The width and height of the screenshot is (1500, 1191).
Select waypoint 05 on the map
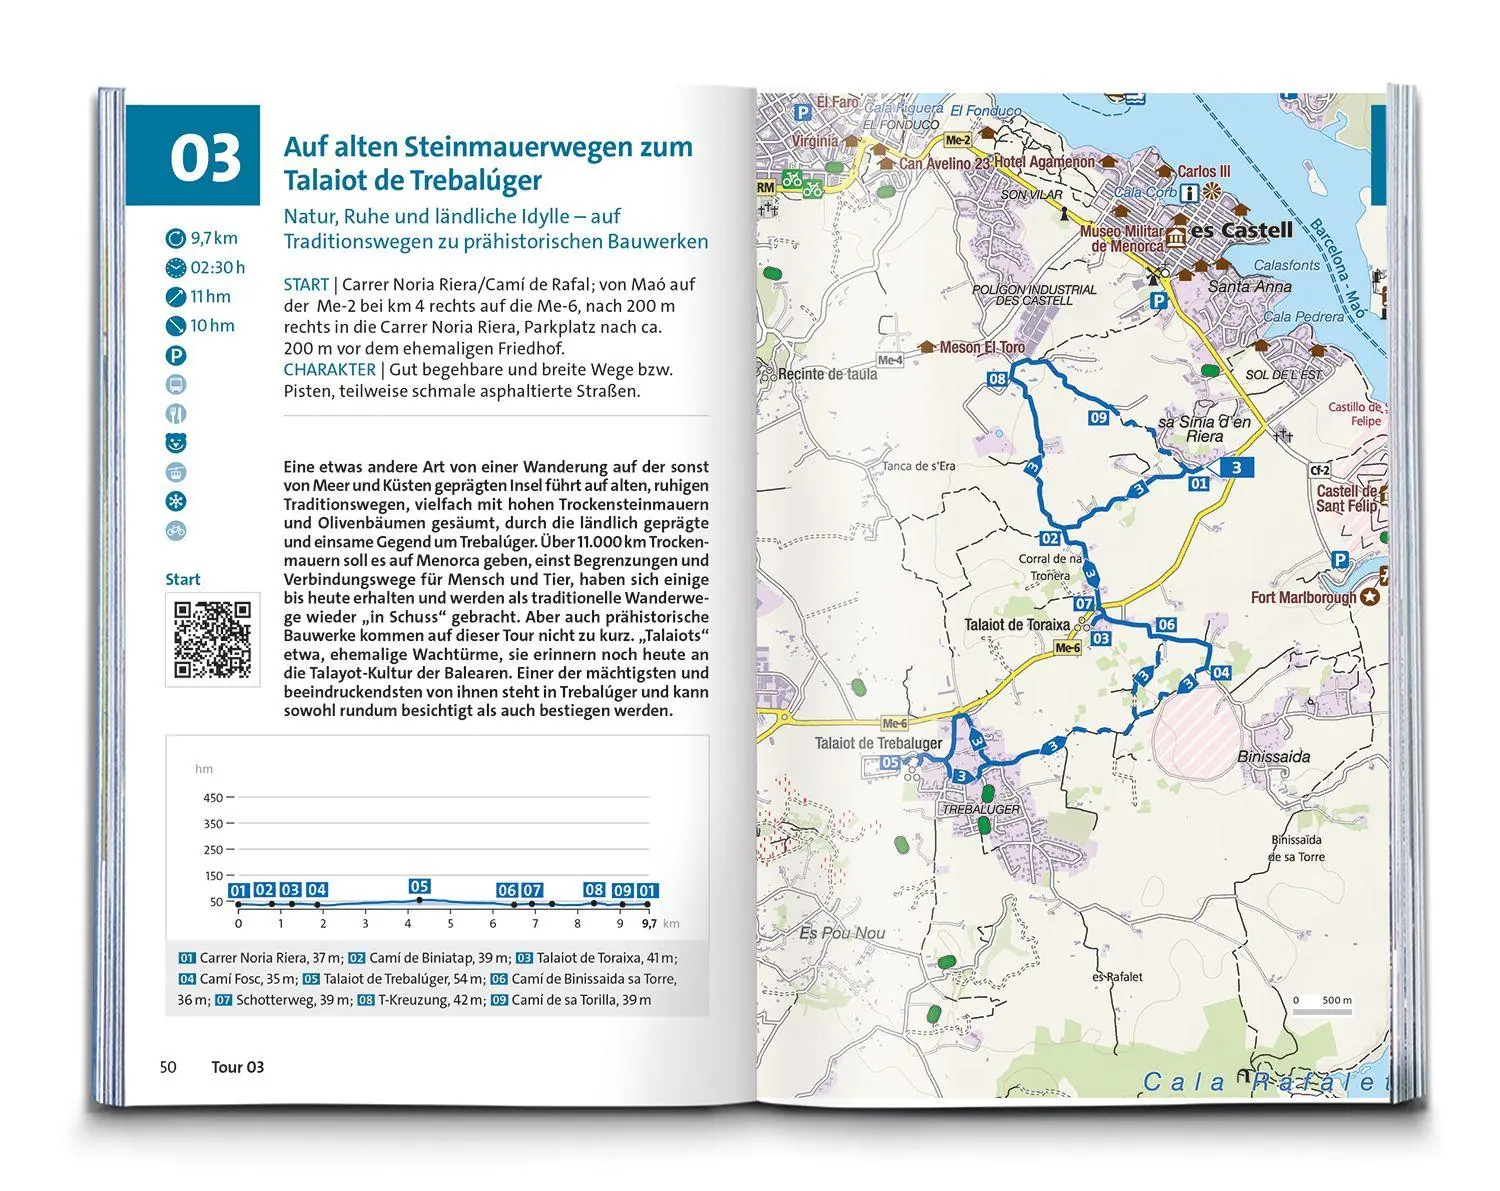pyautogui.click(x=890, y=763)
